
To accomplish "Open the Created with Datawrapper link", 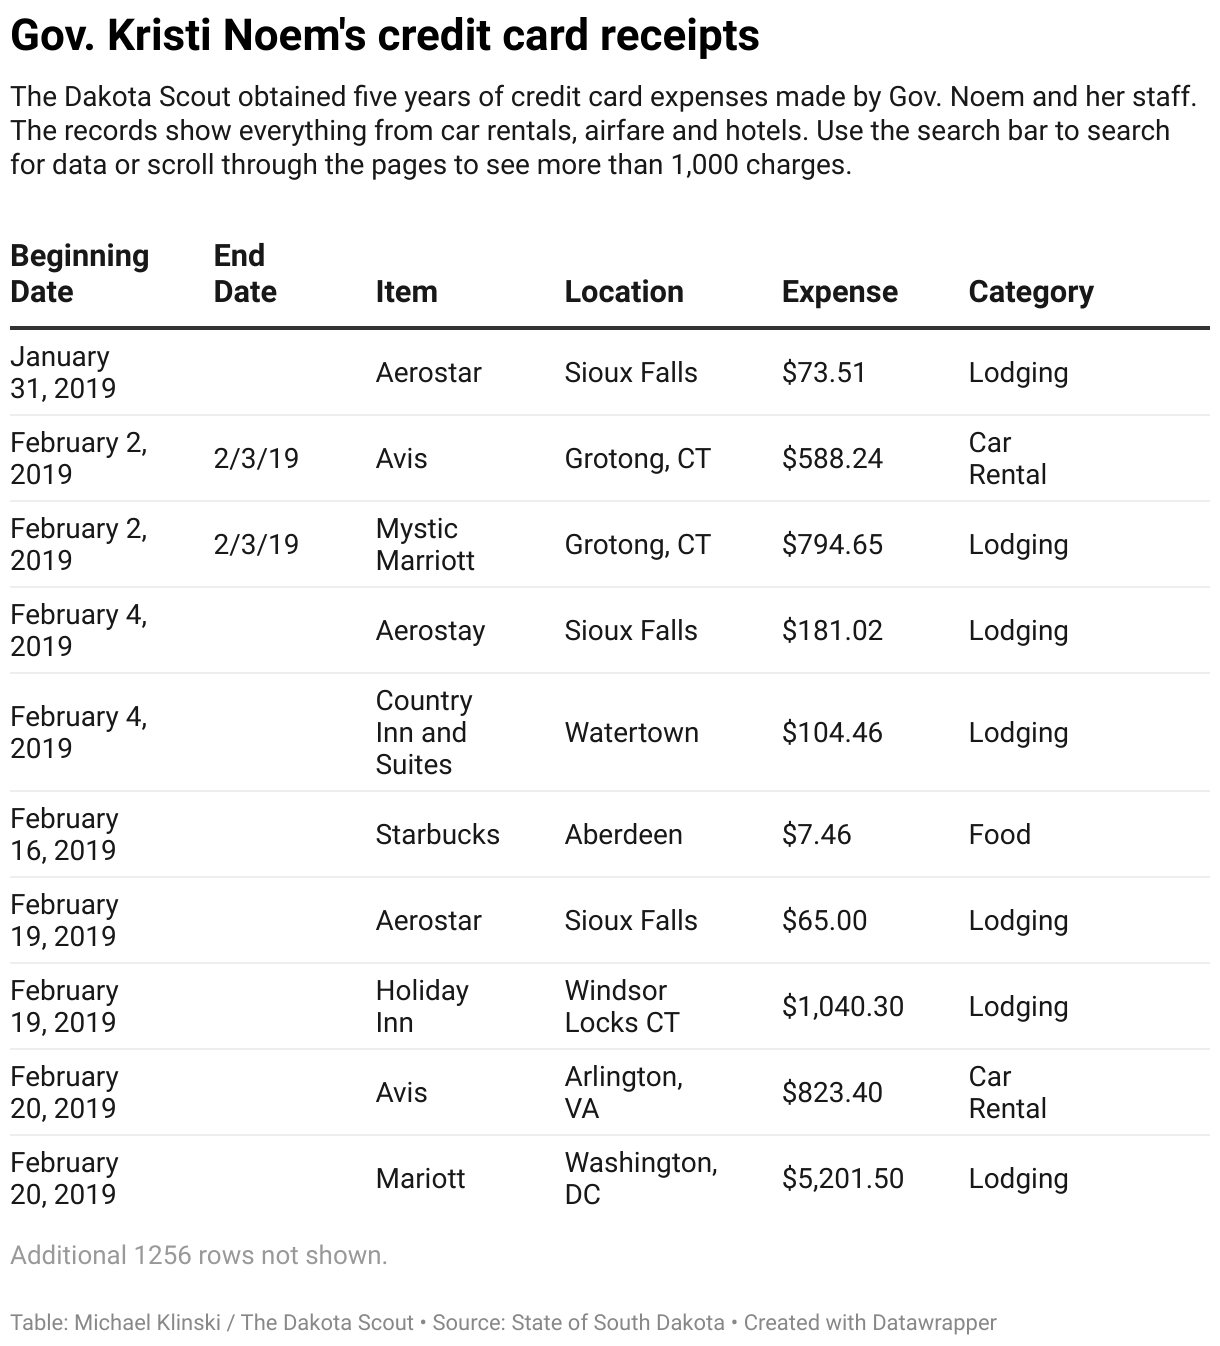I will click(x=870, y=1322).
